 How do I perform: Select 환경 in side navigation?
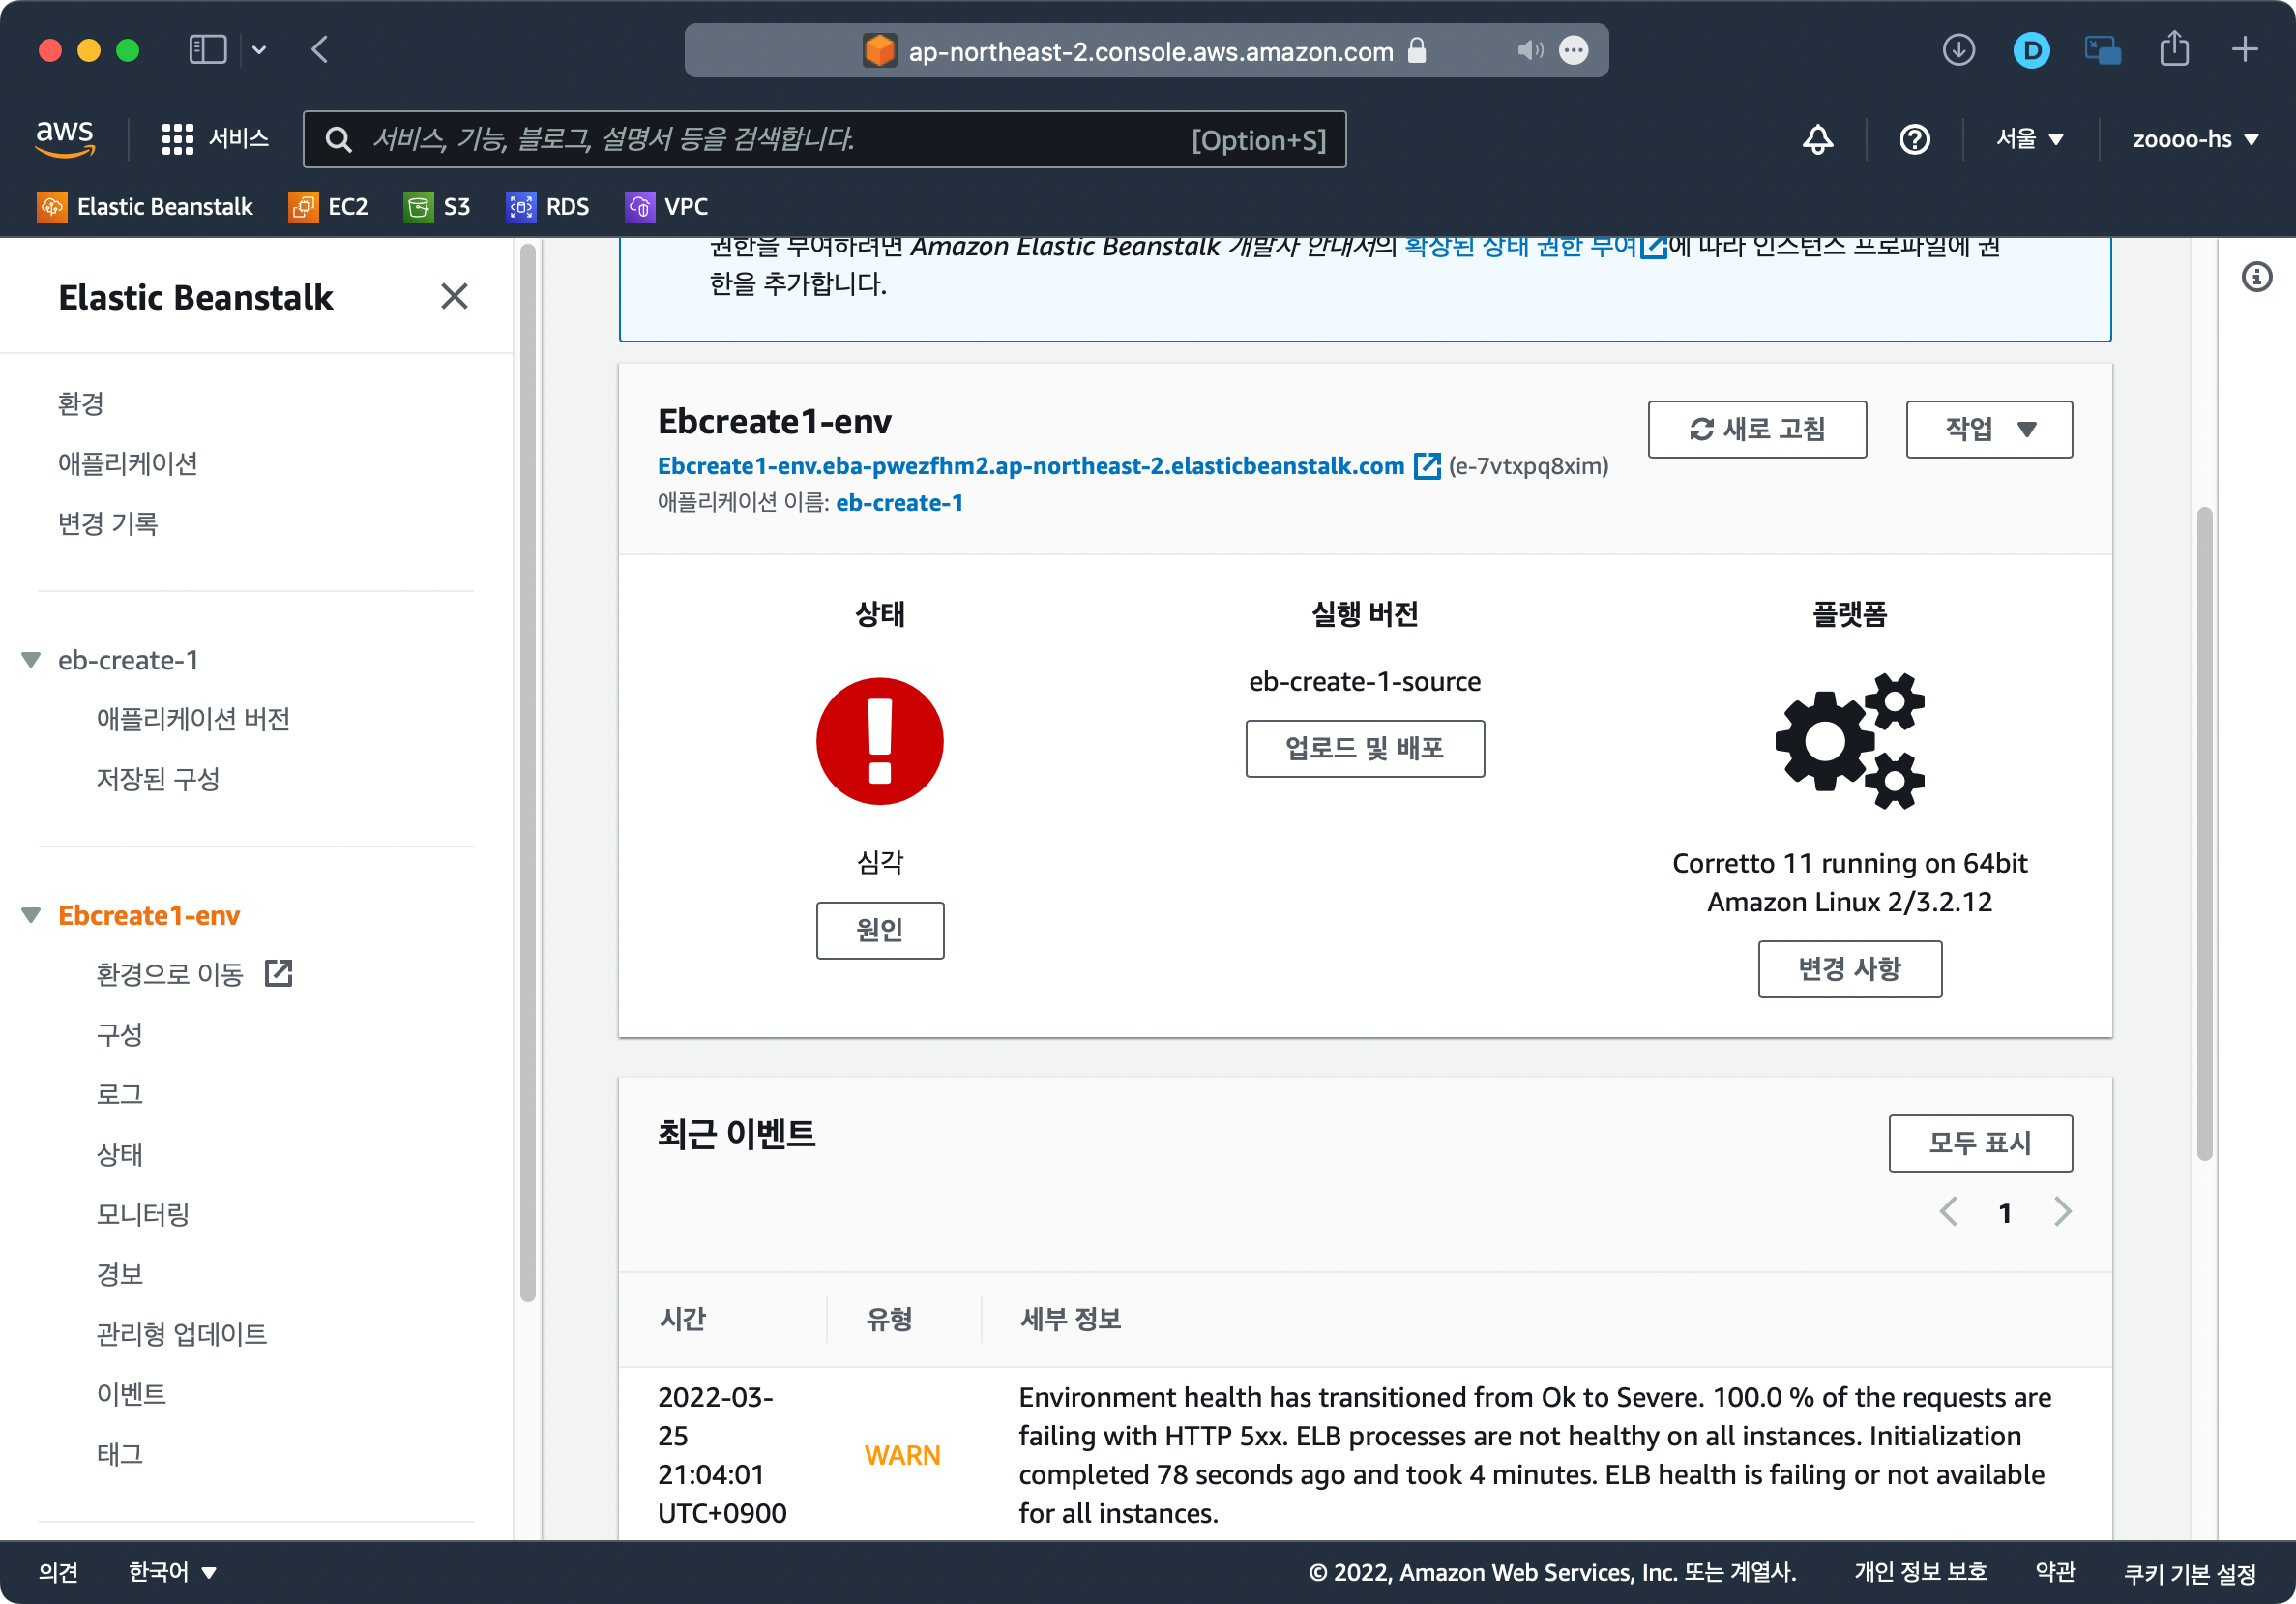[81, 403]
